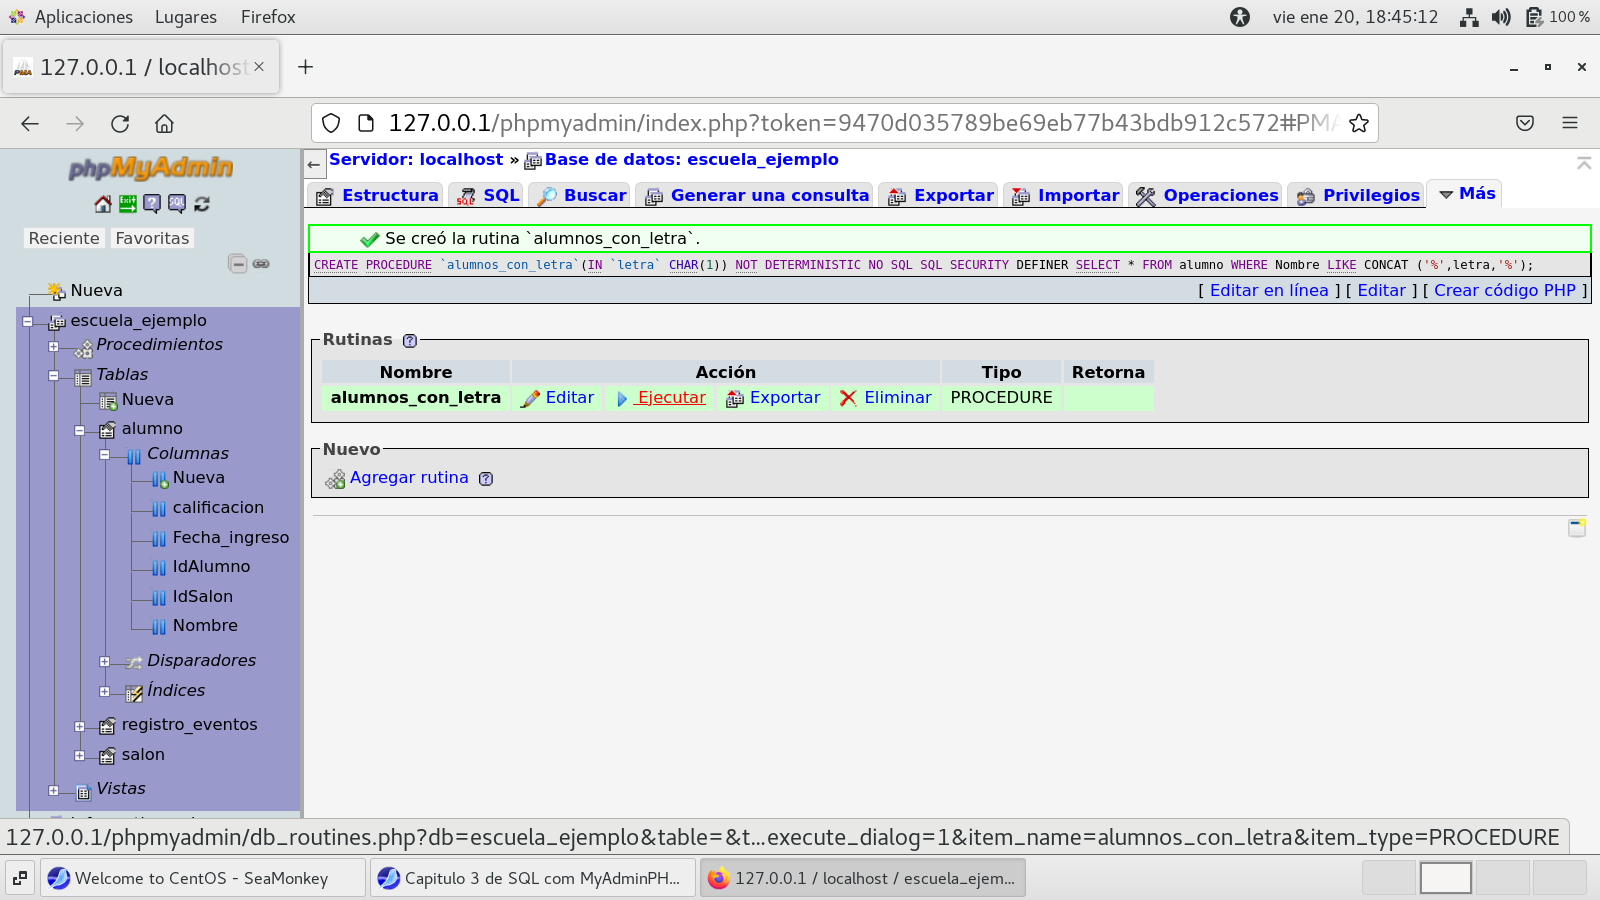Open phpMyAdmin documentation icon
Viewport: 1600px width, 900px height.
(152, 204)
